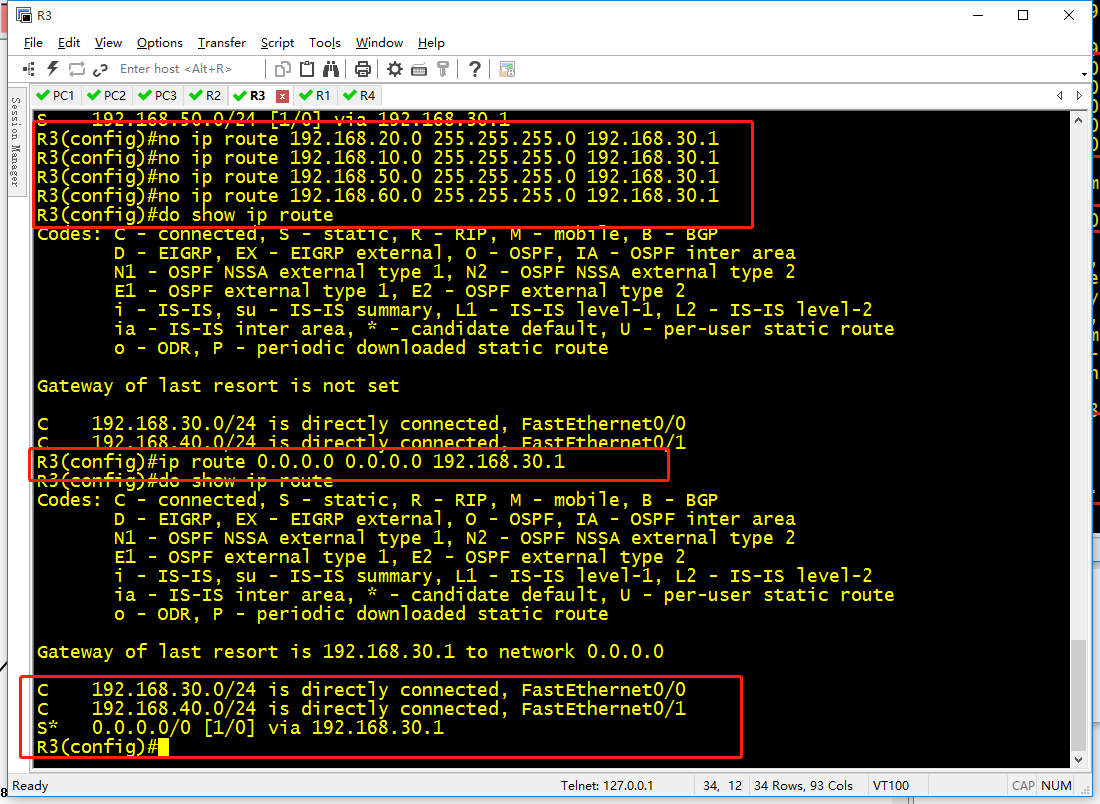This screenshot has width=1100, height=804.
Task: Switch to the PC1 session tab
Action: click(55, 95)
